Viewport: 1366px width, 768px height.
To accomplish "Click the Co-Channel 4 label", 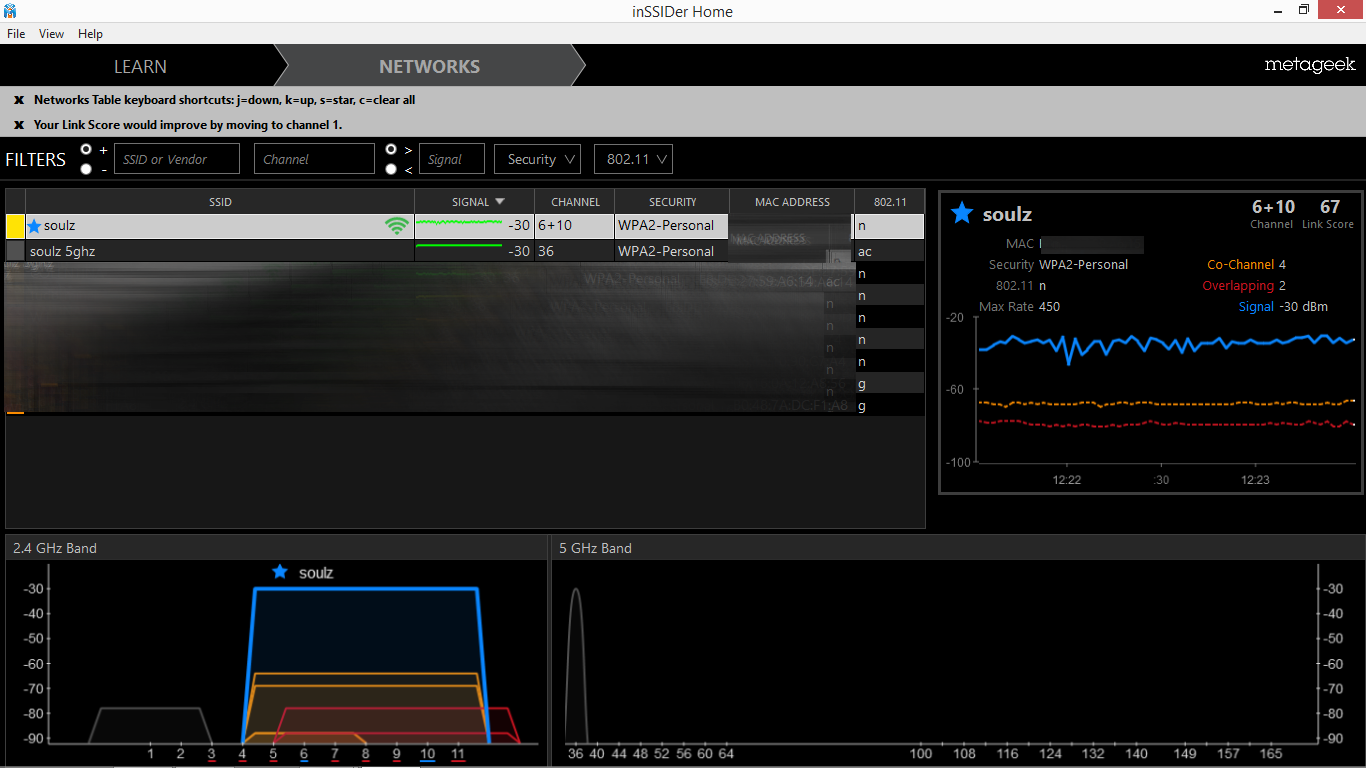I will click(x=1246, y=265).
